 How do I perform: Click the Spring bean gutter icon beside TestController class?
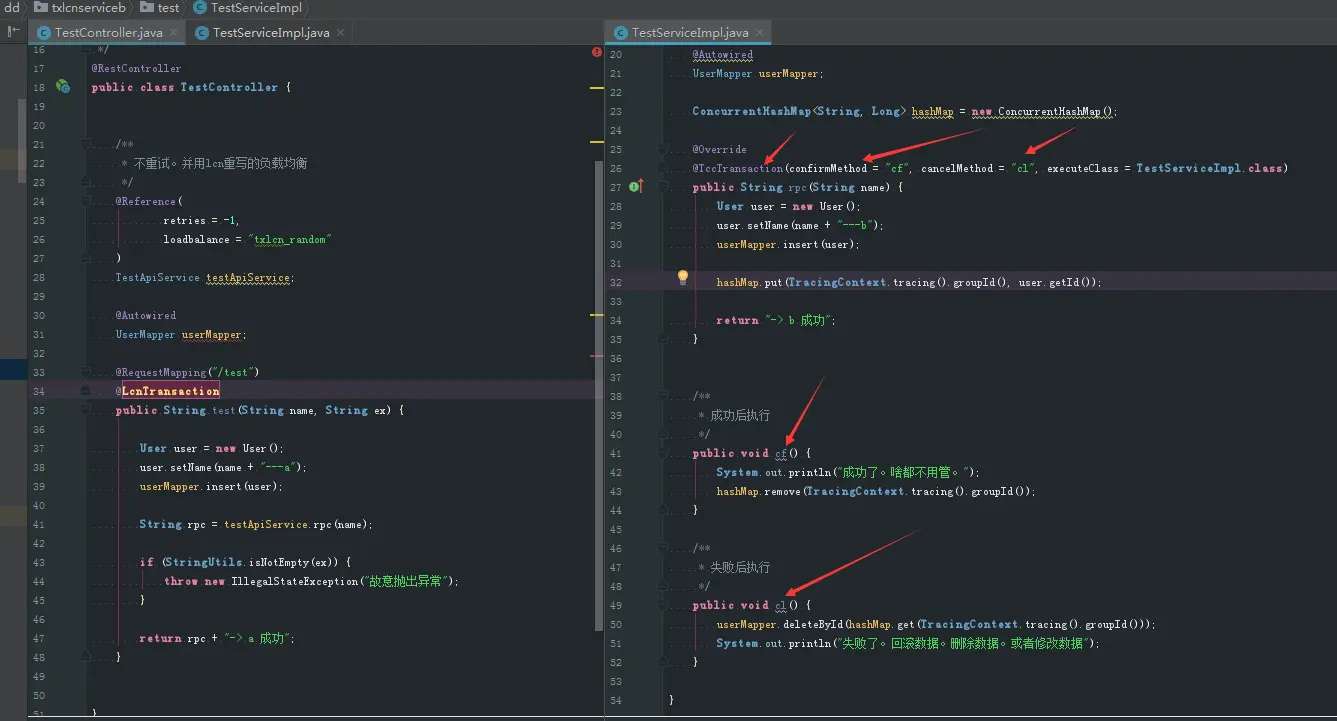[63, 87]
